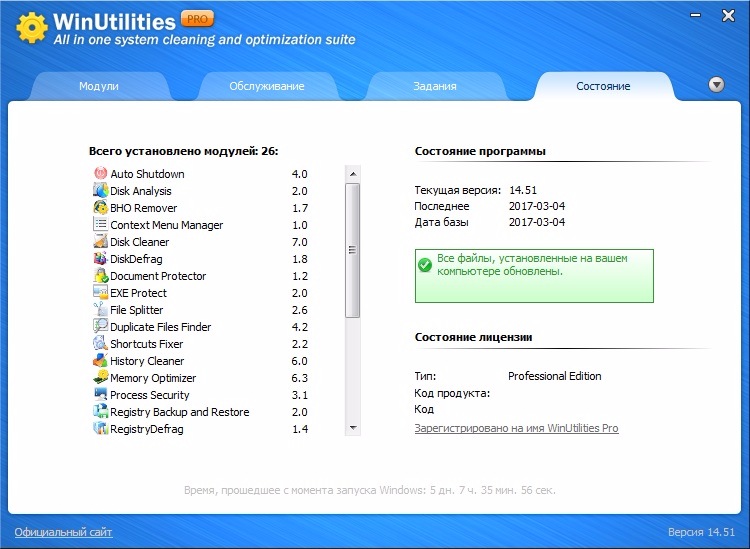The height and width of the screenshot is (549, 750).
Task: Click the Дата базы date value
Action: 537,222
